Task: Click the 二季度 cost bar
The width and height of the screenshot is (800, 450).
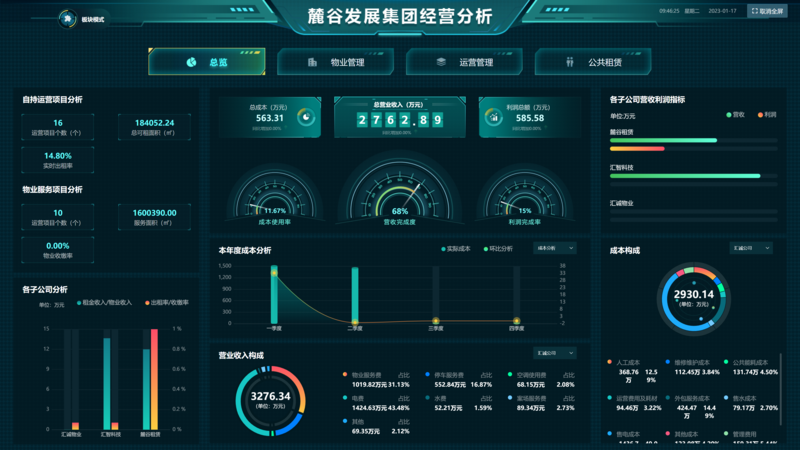Action: tap(355, 295)
